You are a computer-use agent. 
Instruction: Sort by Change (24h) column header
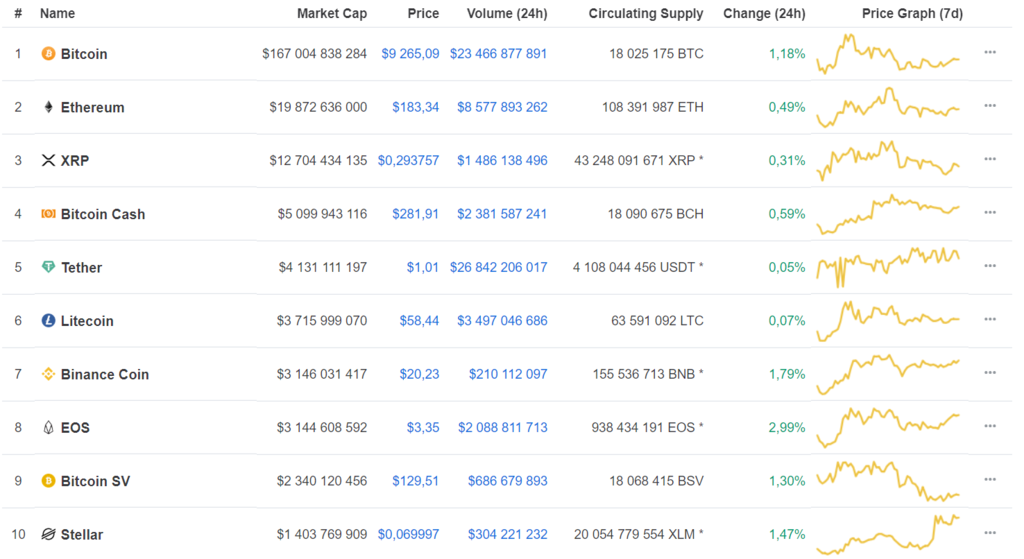tap(764, 14)
